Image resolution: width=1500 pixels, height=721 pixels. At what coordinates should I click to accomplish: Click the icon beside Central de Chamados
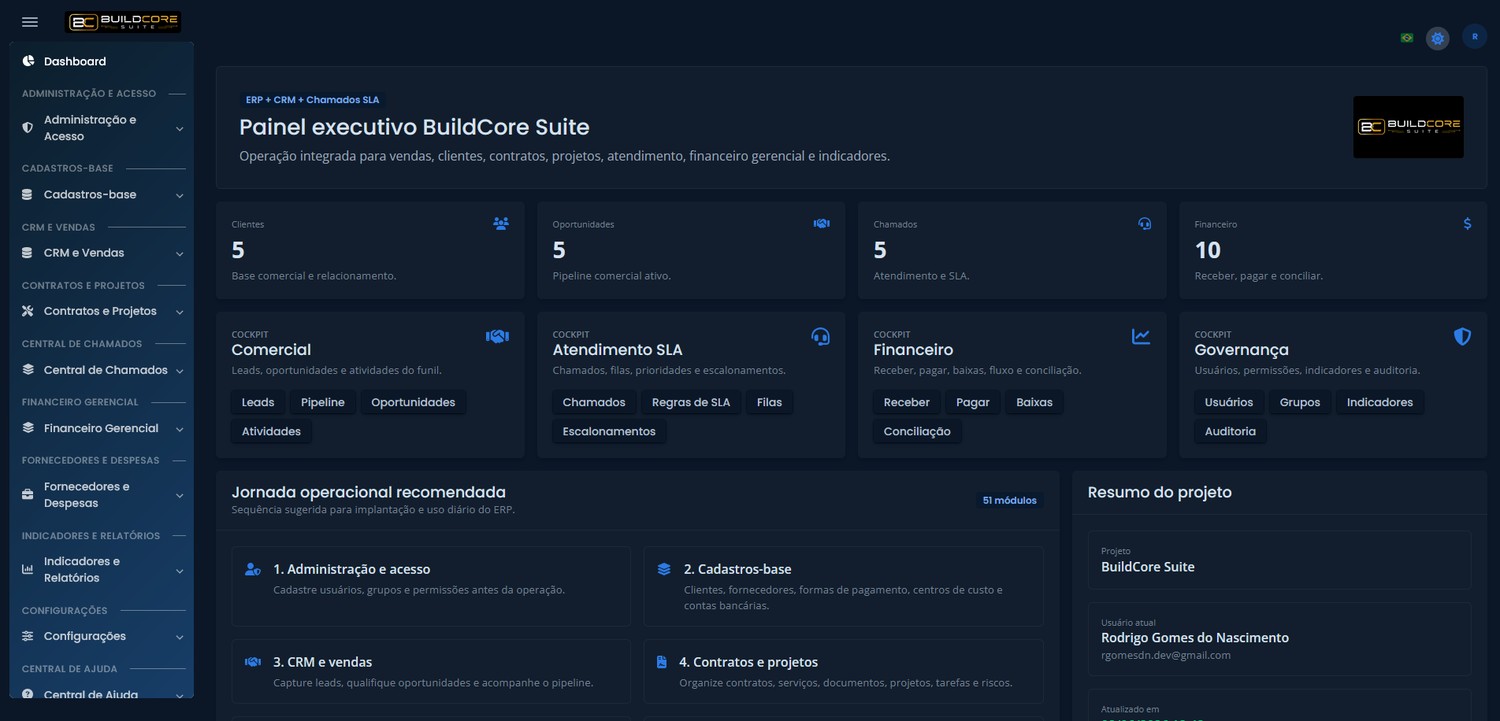tap(28, 370)
